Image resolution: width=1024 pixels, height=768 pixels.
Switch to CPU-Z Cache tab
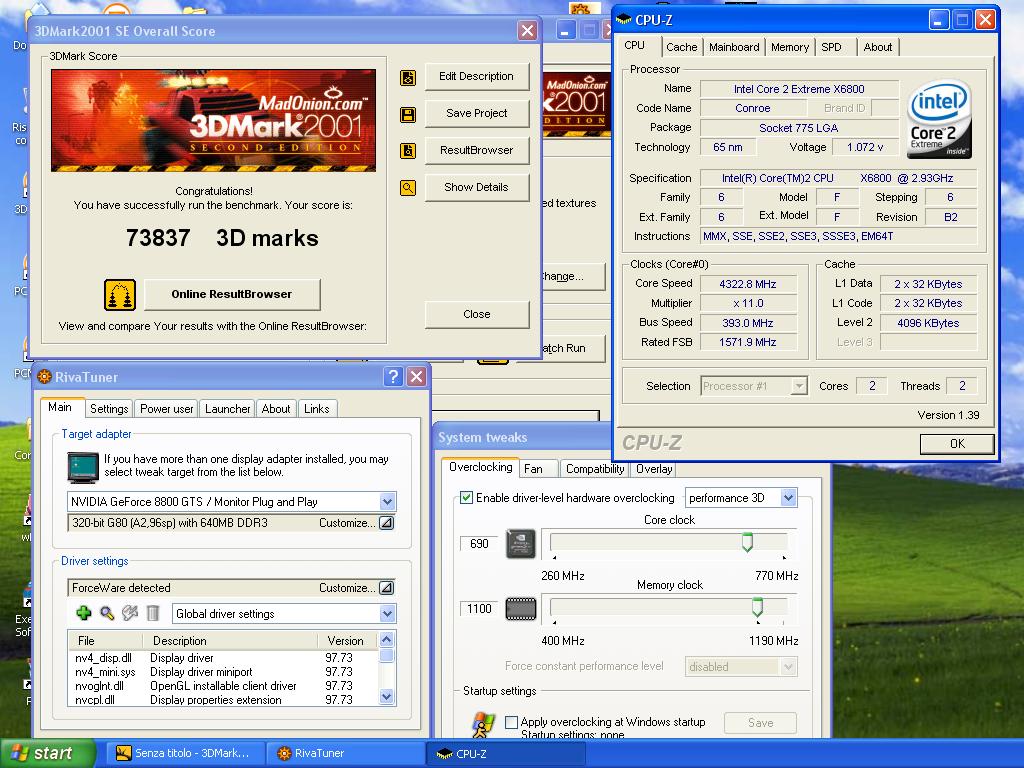[x=681, y=47]
